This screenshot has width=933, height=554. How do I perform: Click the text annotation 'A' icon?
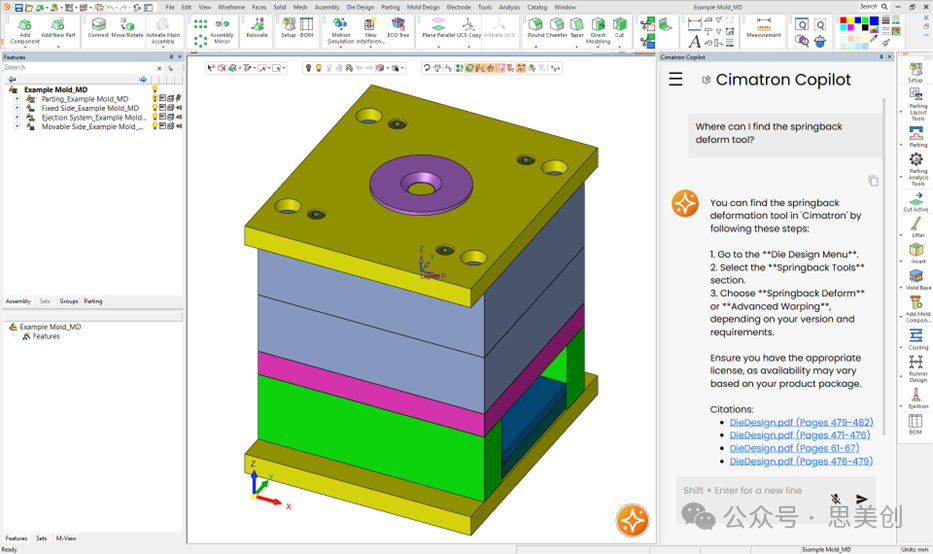pos(694,41)
